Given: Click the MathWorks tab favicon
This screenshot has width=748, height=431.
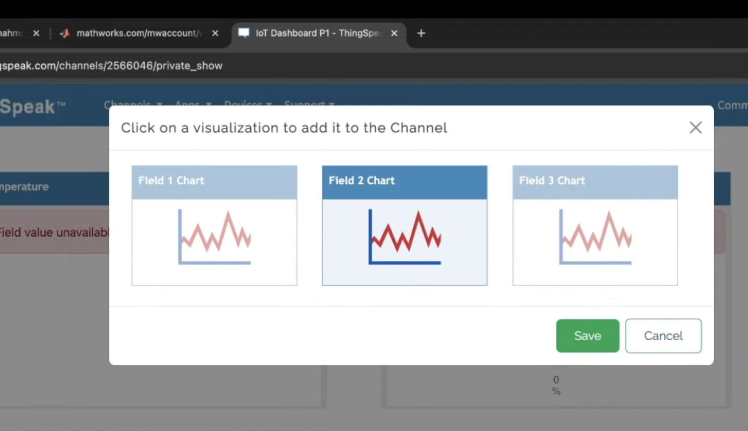Looking at the screenshot, I should [x=64, y=33].
